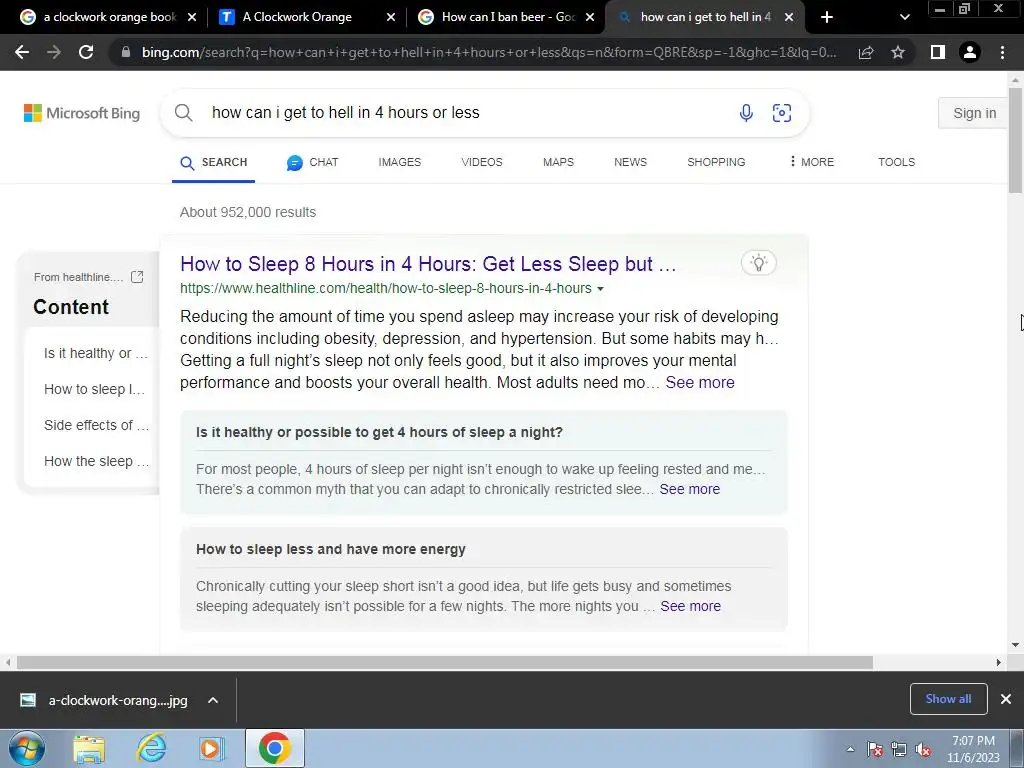The width and height of the screenshot is (1024, 768).
Task: Click 'See more' after main snippet
Action: [700, 383]
